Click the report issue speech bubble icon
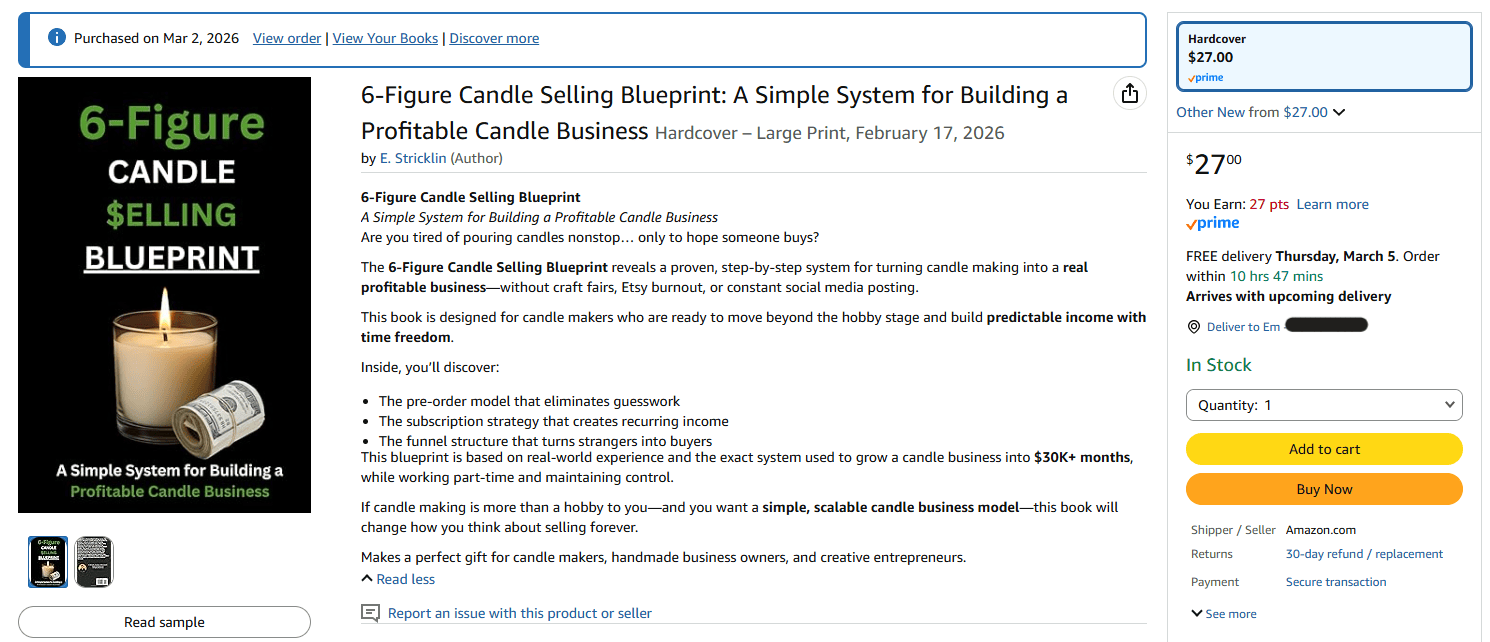 [x=370, y=613]
